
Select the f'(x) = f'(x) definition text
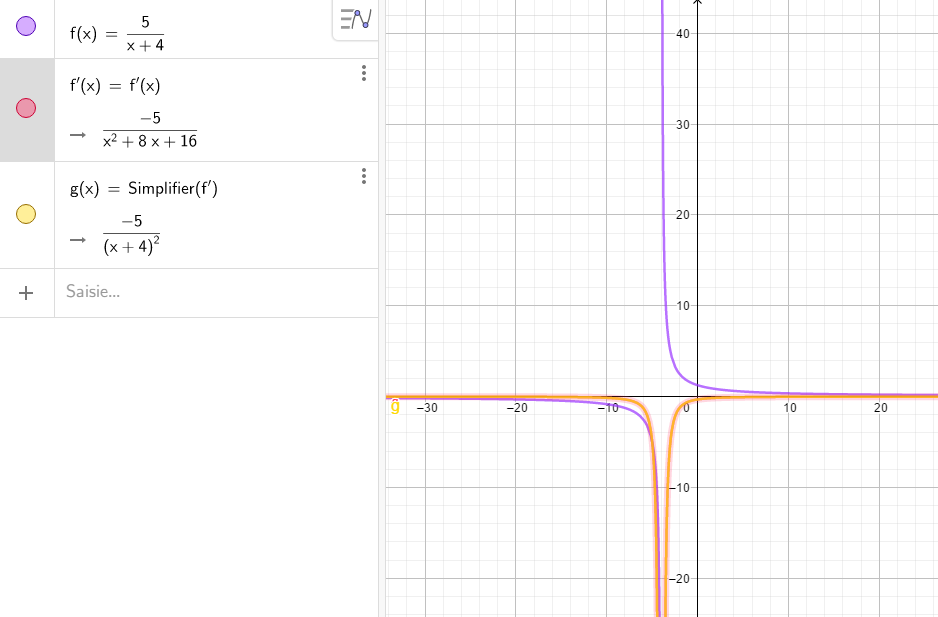[115, 86]
